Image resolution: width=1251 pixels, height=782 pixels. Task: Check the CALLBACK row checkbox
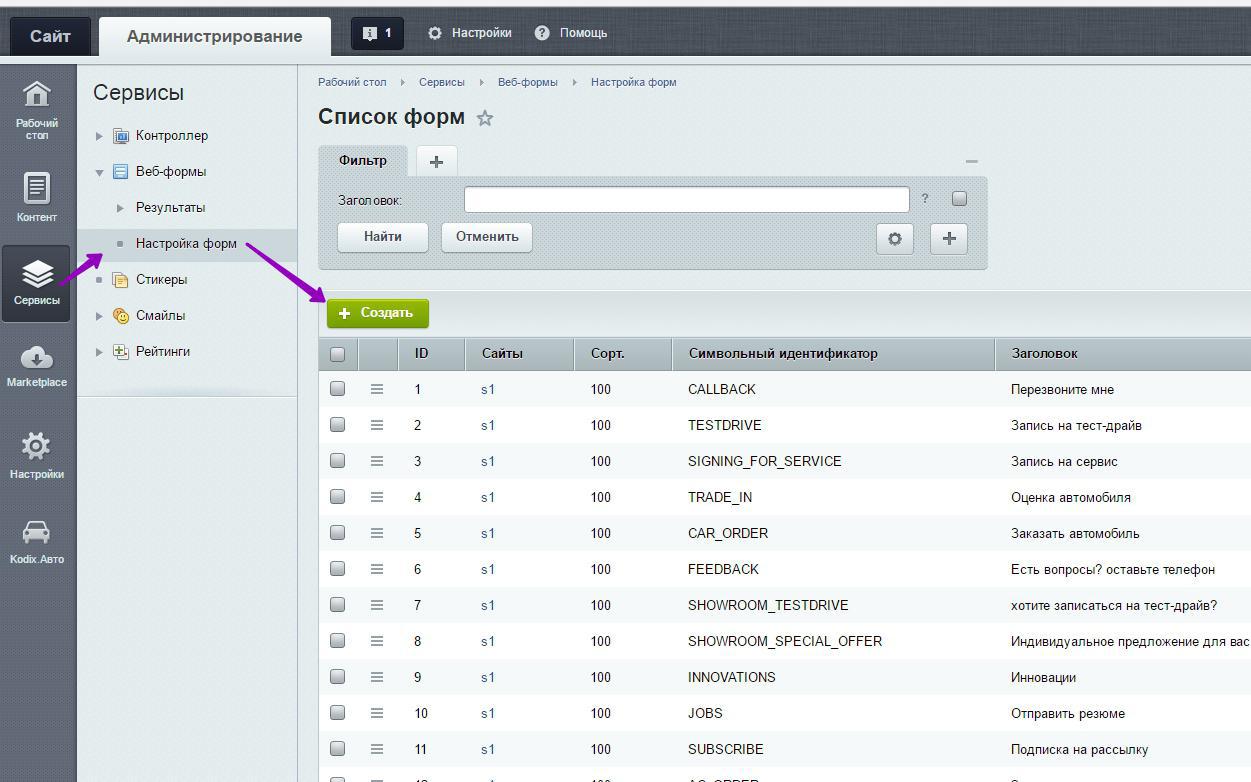(338, 389)
